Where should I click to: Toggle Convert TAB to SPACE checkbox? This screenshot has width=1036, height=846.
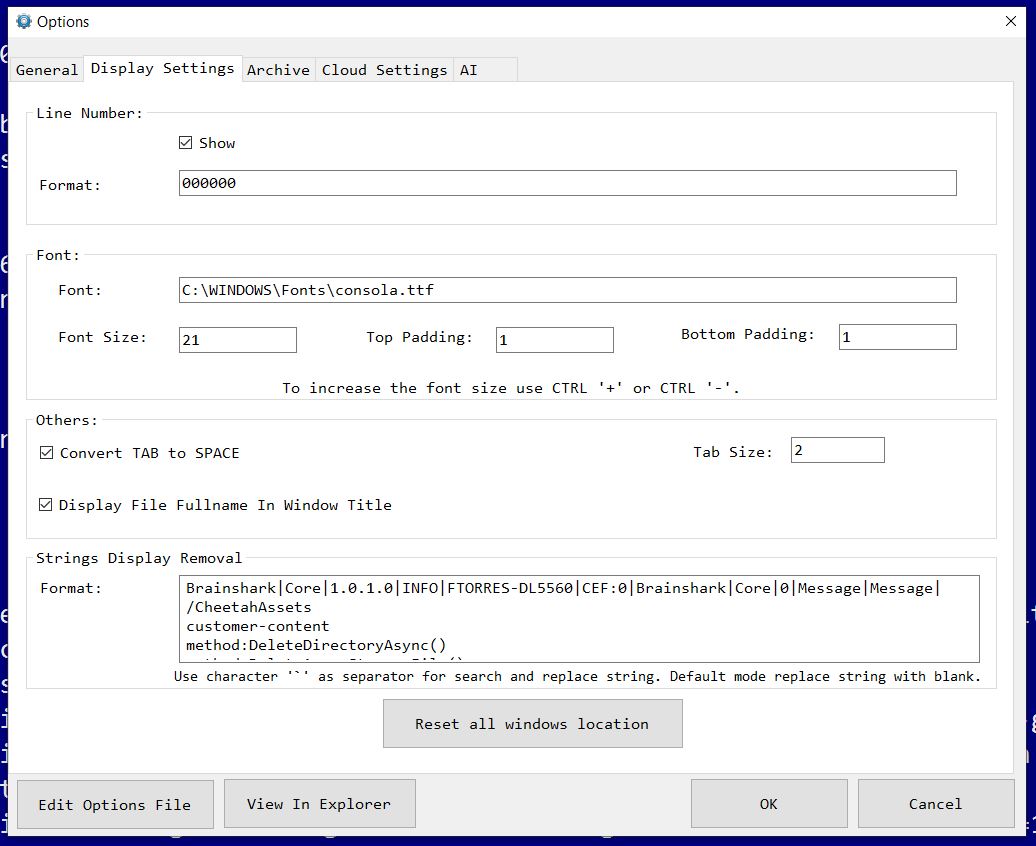click(x=46, y=453)
